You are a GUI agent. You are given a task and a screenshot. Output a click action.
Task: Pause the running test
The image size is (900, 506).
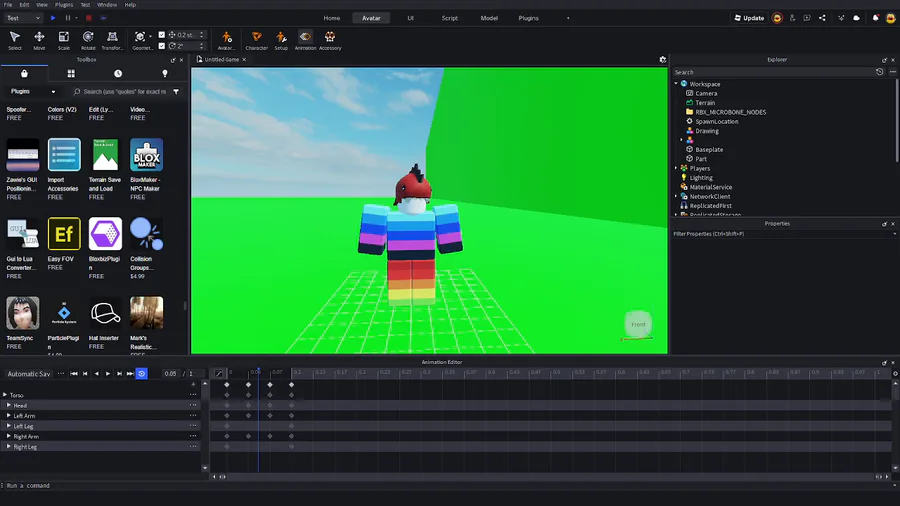68,18
